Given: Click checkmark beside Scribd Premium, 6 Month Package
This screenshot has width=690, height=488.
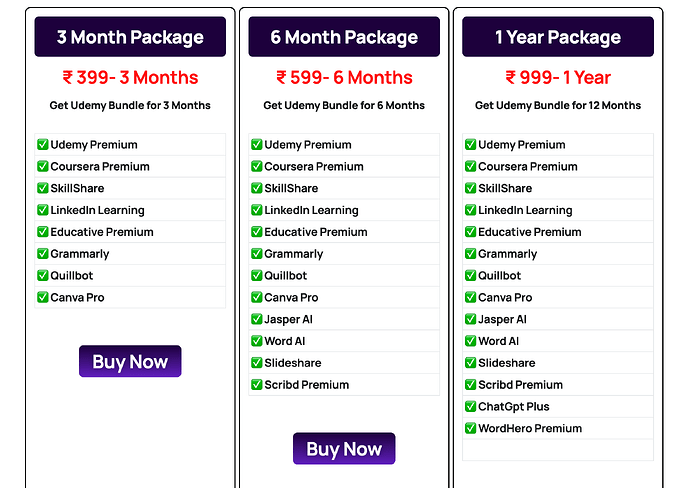Looking at the screenshot, I should click(257, 385).
